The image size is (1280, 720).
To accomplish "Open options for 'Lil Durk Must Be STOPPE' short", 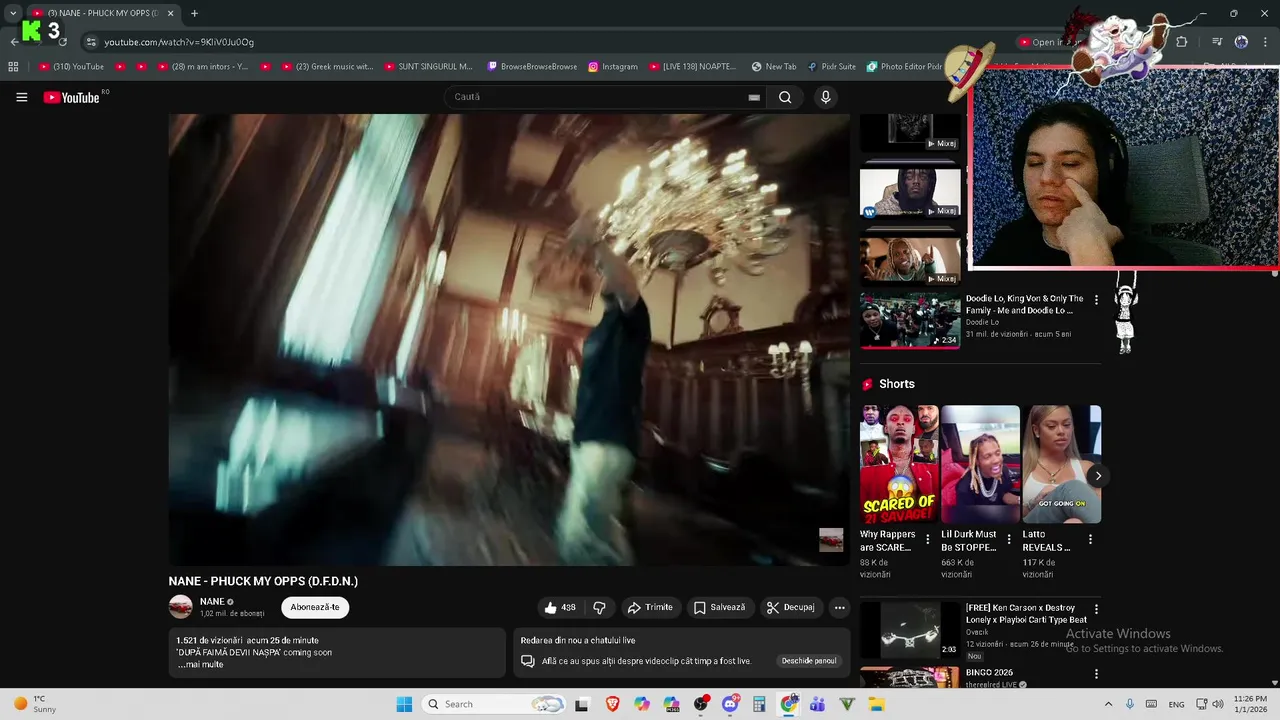I will point(1009,539).
